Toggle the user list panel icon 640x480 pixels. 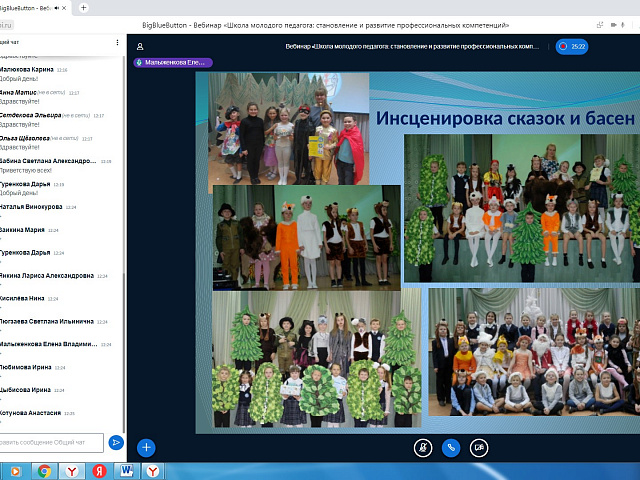140,47
